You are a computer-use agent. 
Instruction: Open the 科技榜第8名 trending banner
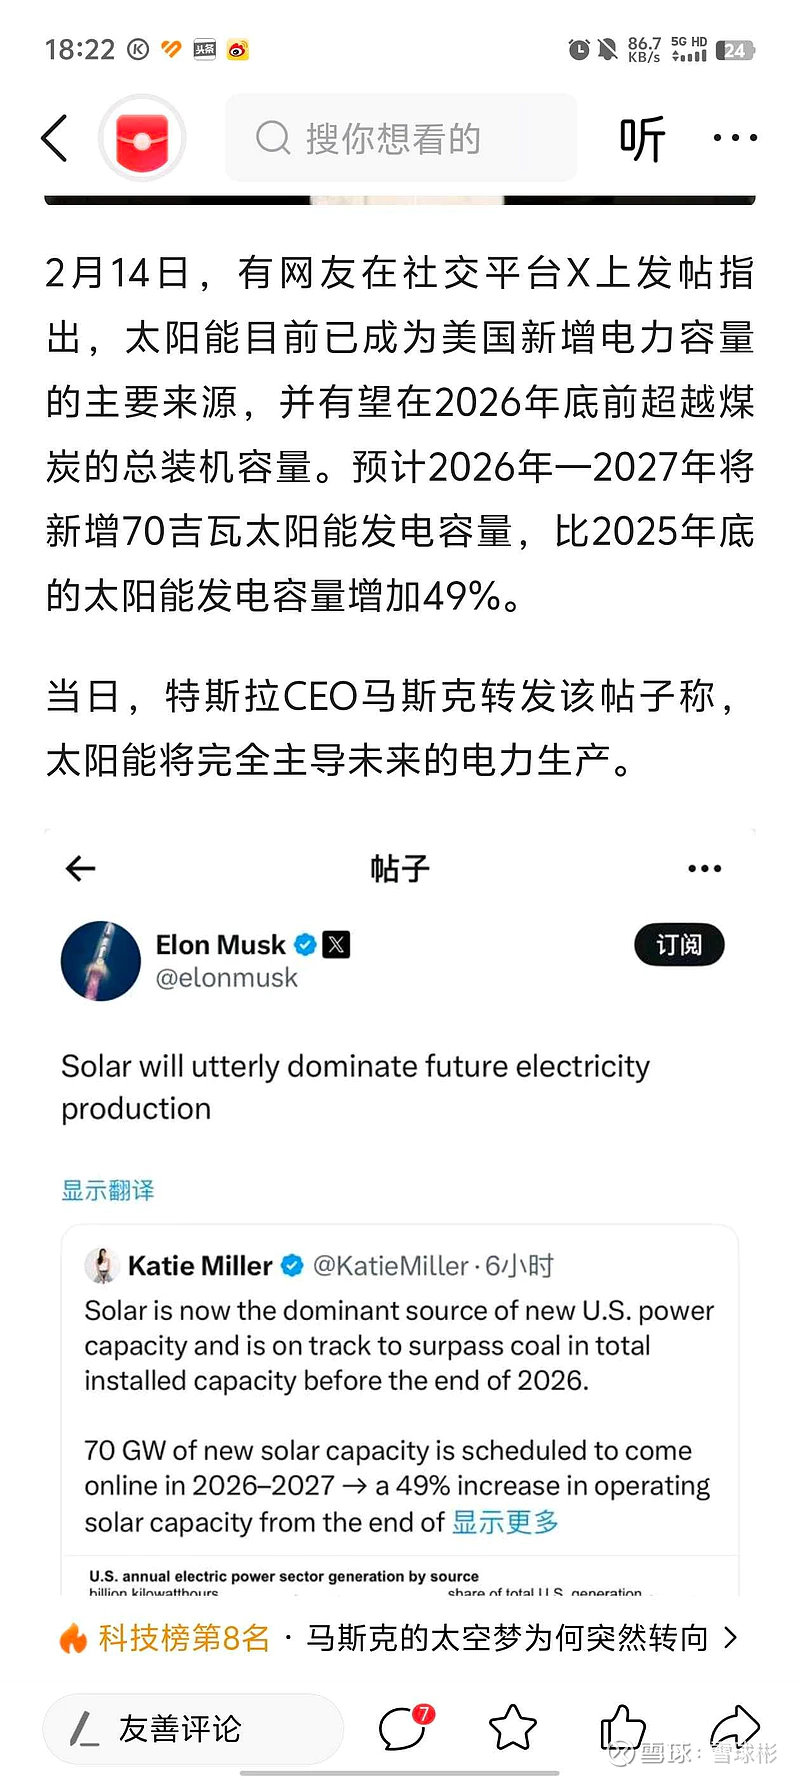185,1638
